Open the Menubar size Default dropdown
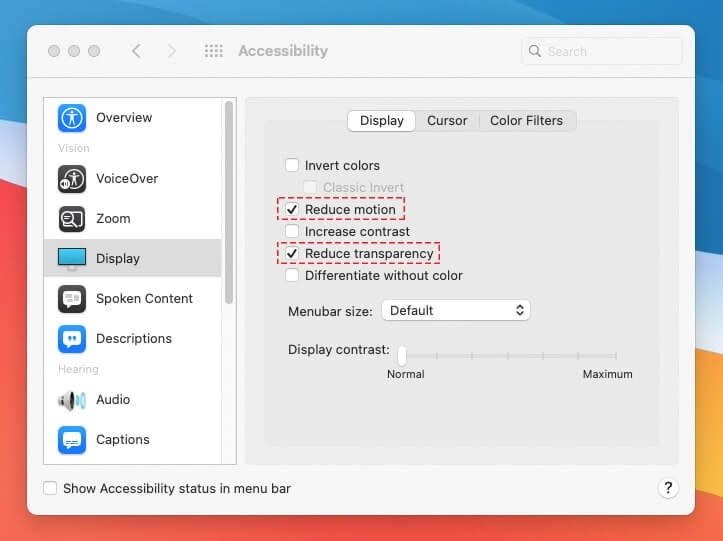This screenshot has width=723, height=541. (456, 310)
